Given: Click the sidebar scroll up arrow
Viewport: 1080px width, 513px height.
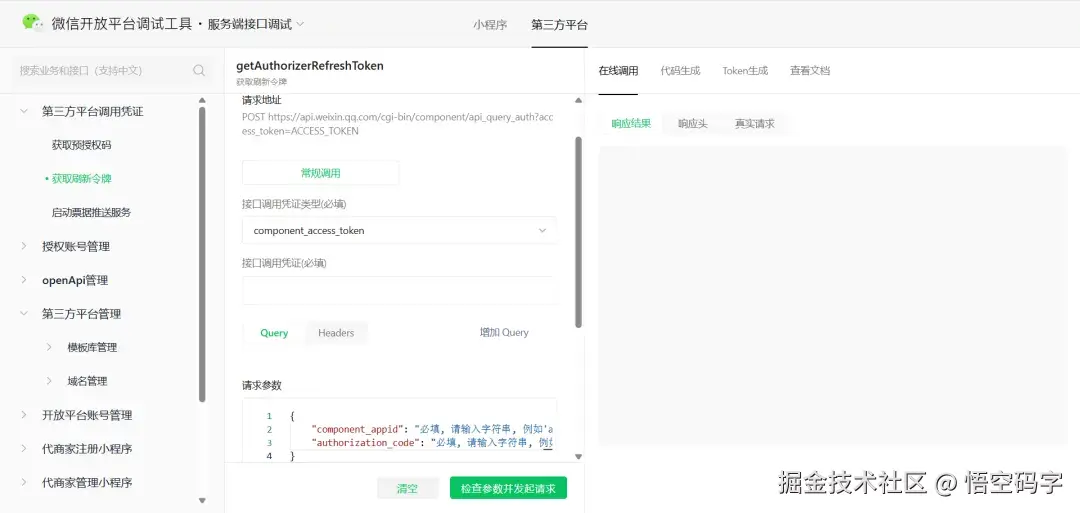Looking at the screenshot, I should click(x=202, y=100).
